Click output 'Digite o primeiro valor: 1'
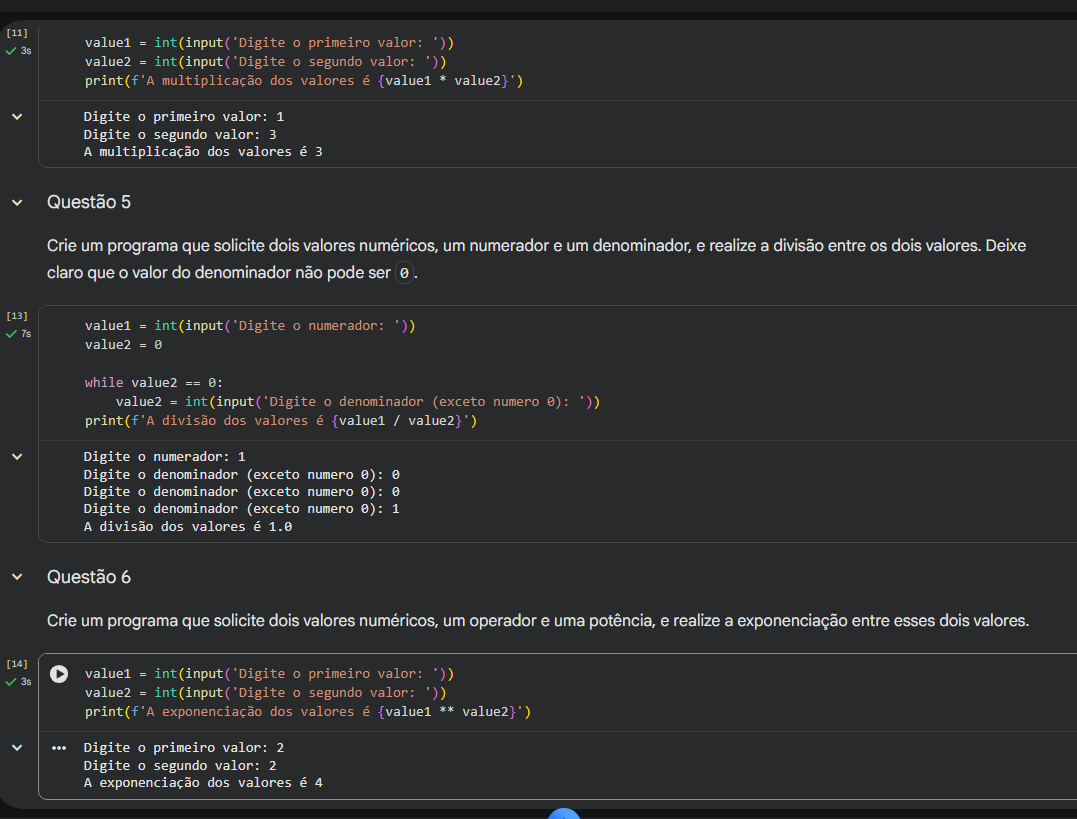 click(184, 117)
